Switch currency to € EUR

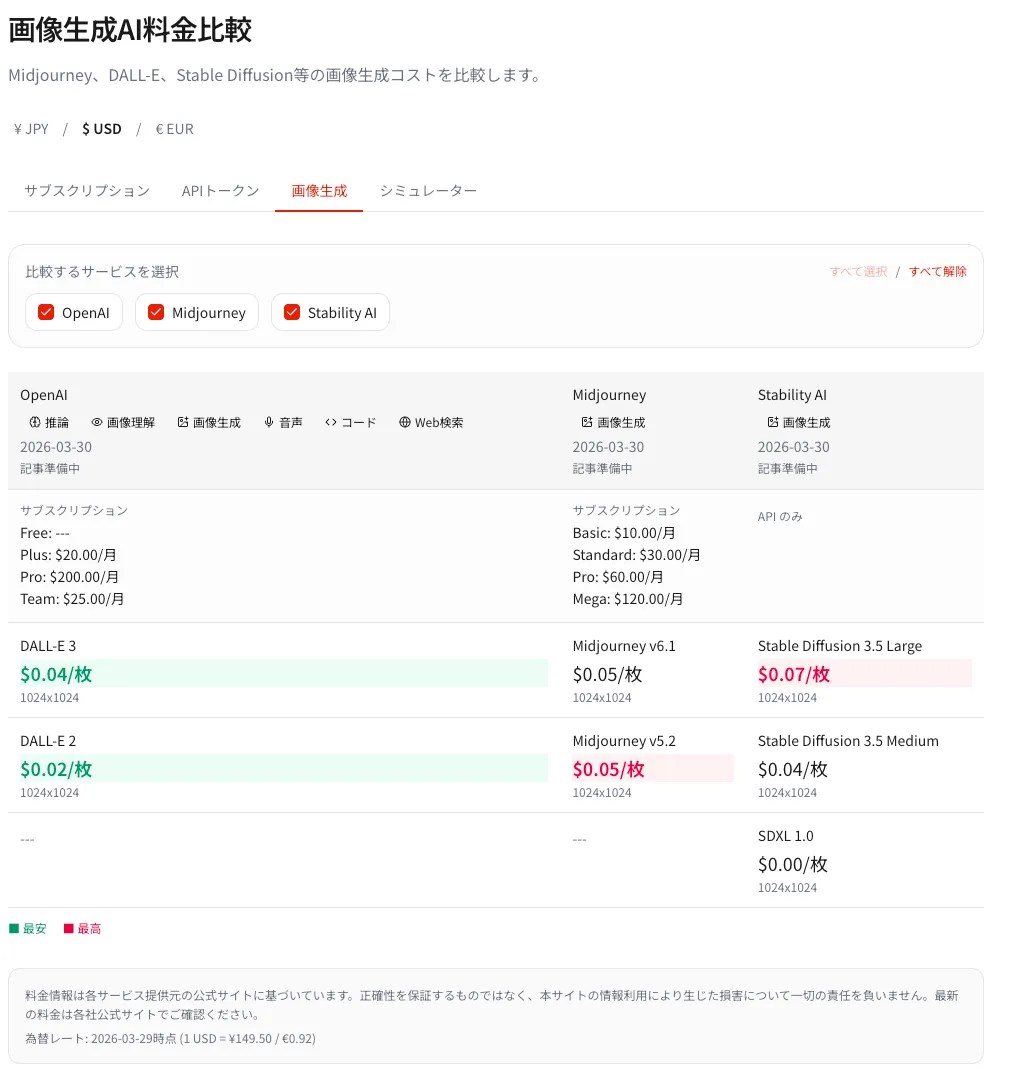[175, 129]
